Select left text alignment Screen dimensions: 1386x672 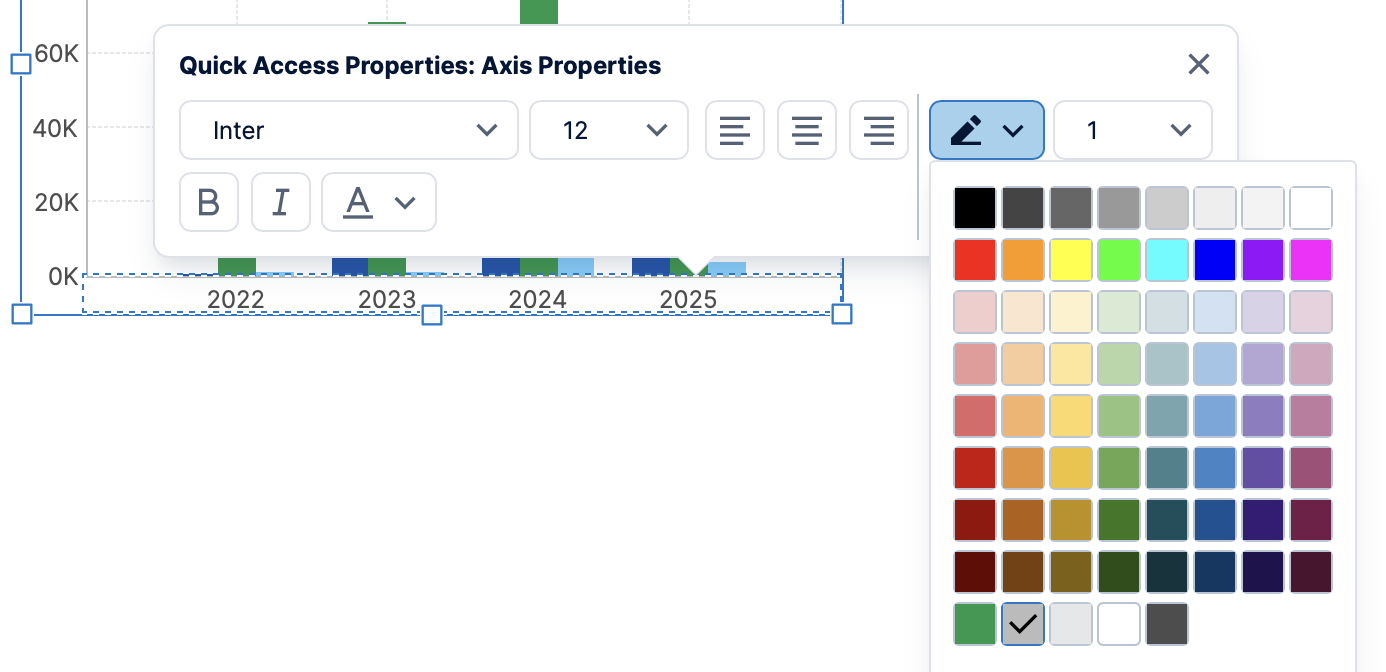click(x=735, y=130)
